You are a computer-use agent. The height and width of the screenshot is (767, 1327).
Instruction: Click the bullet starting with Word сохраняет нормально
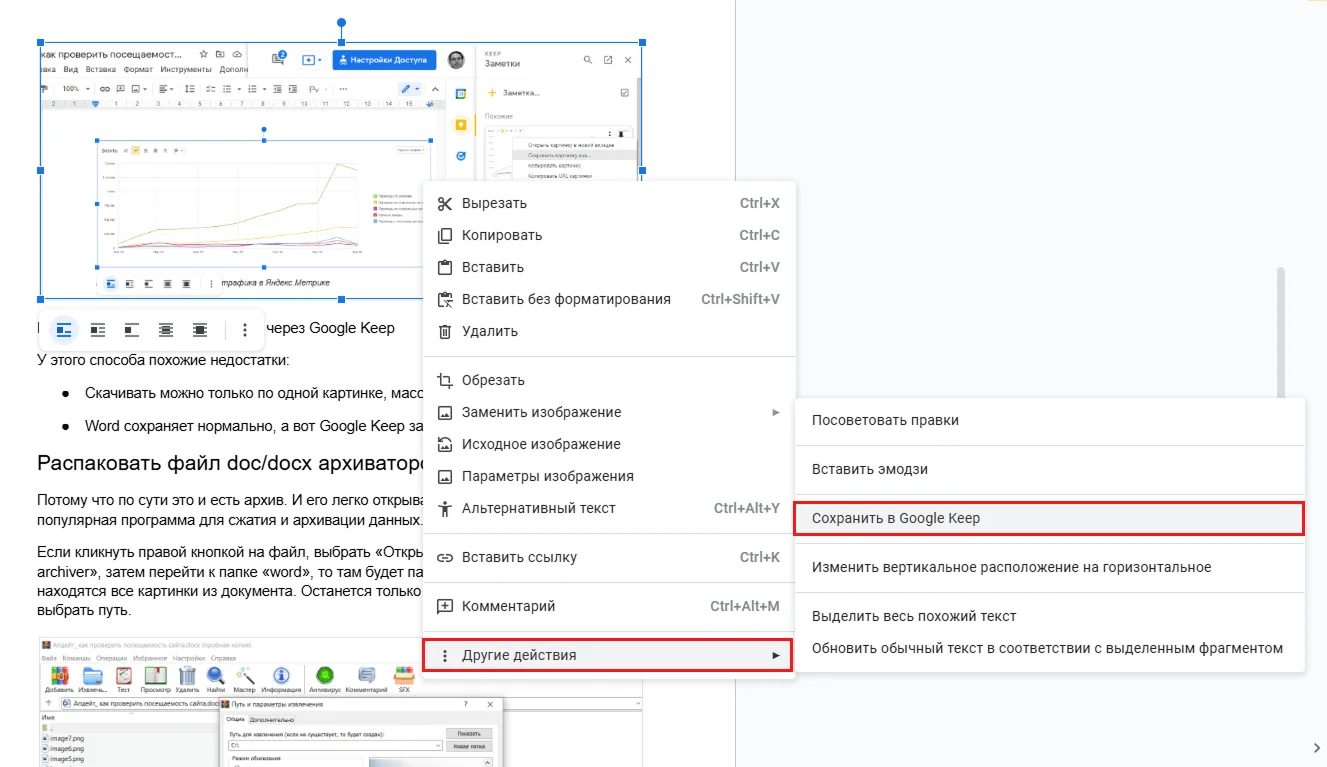(254, 425)
